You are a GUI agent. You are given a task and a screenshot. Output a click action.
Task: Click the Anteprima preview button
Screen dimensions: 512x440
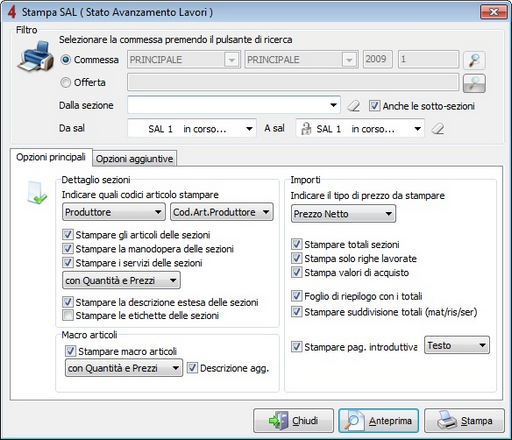(x=379, y=421)
